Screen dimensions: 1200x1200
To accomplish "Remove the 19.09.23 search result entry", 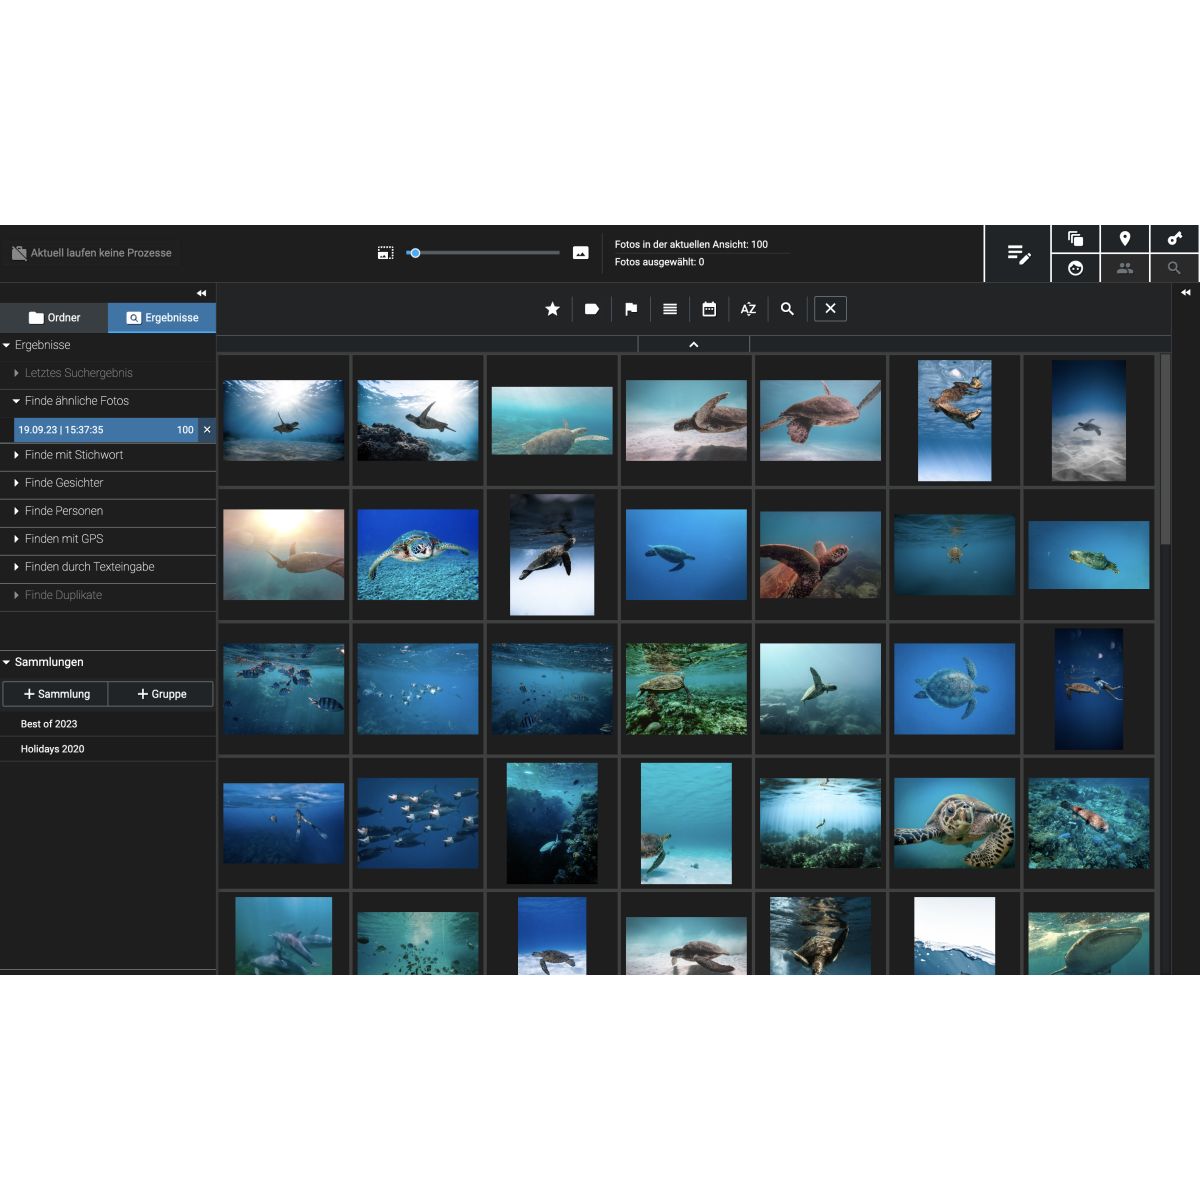I will point(207,430).
